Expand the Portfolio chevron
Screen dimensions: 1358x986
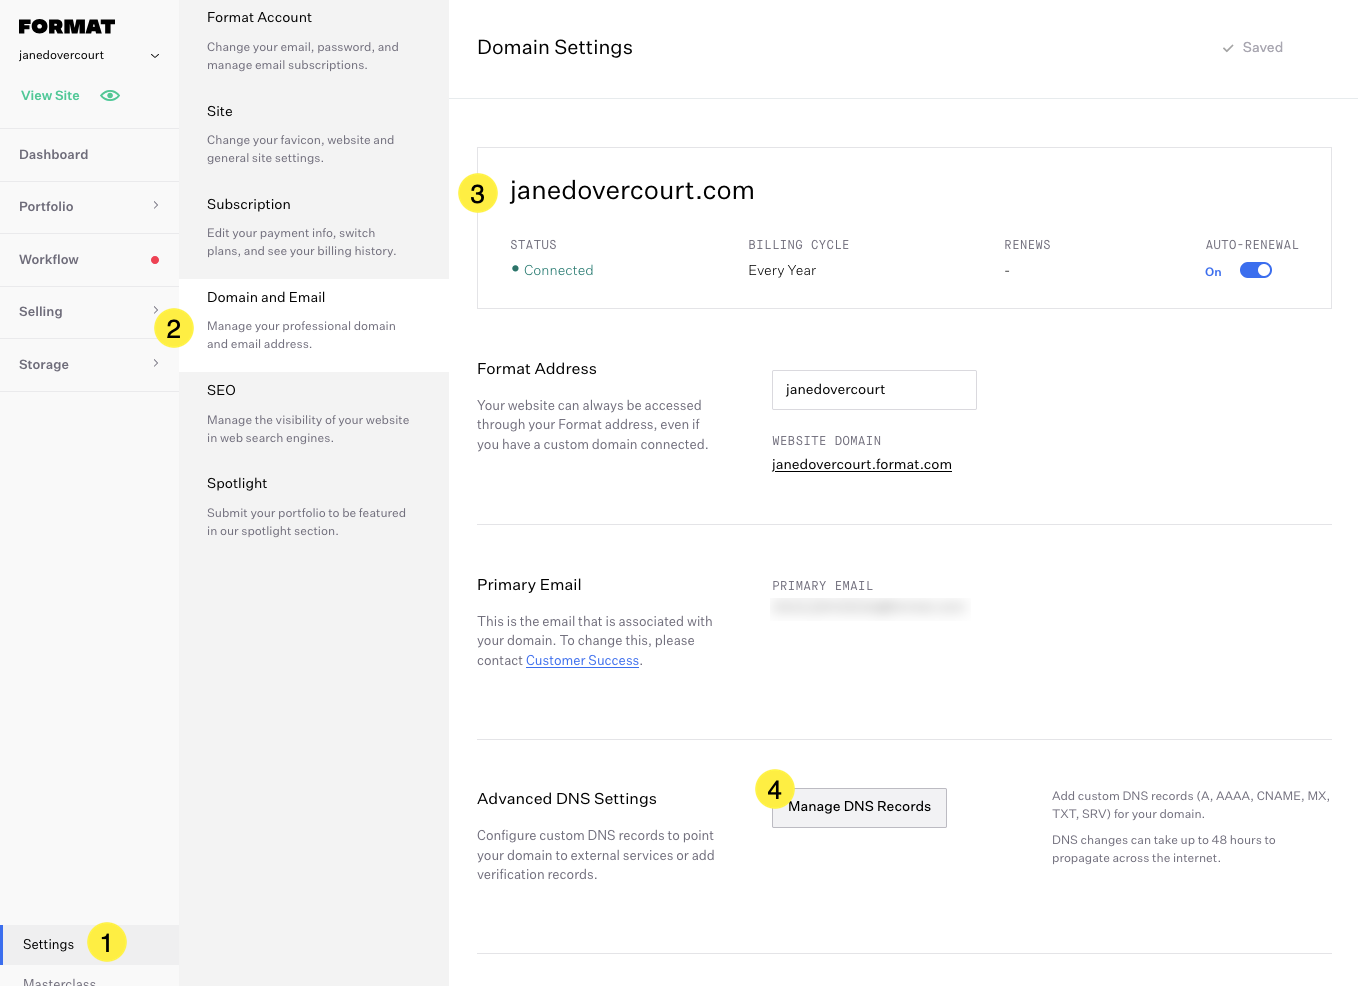click(x=156, y=205)
